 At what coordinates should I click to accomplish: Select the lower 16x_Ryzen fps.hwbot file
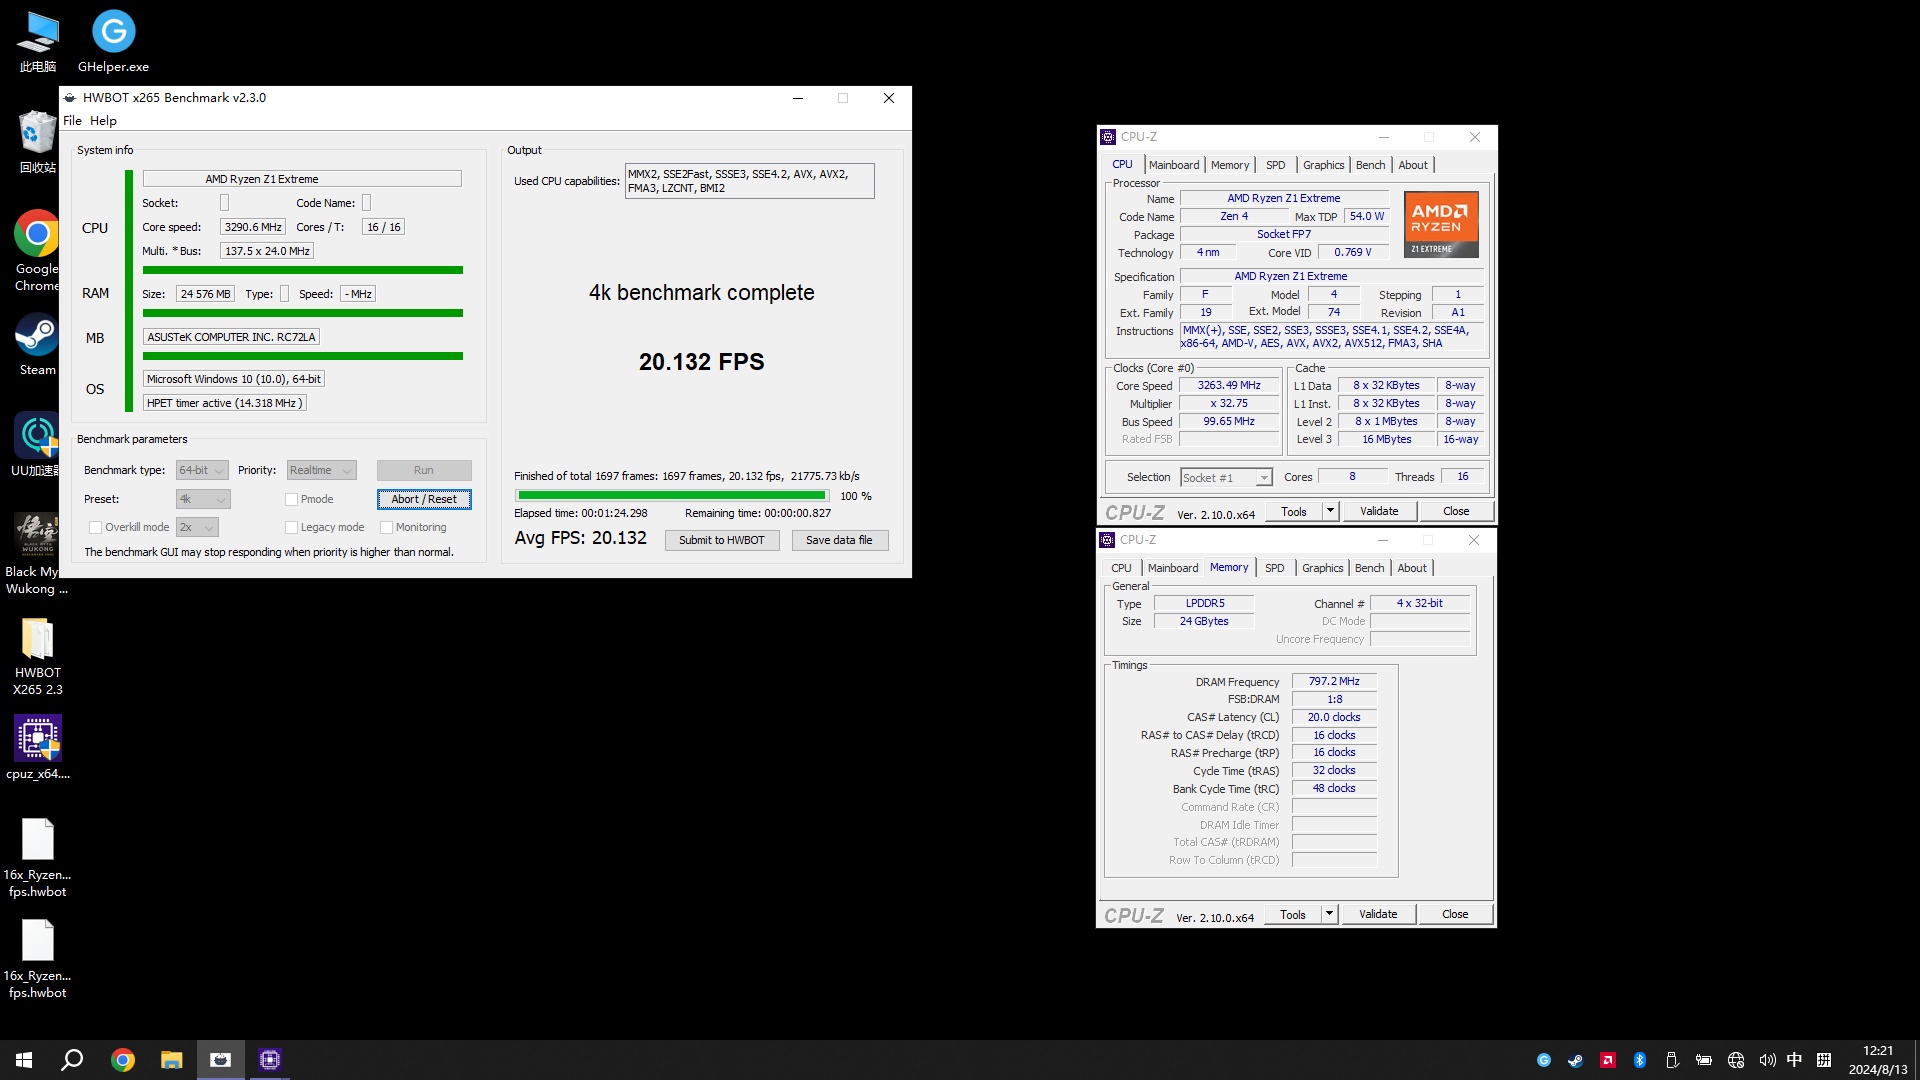click(x=37, y=959)
